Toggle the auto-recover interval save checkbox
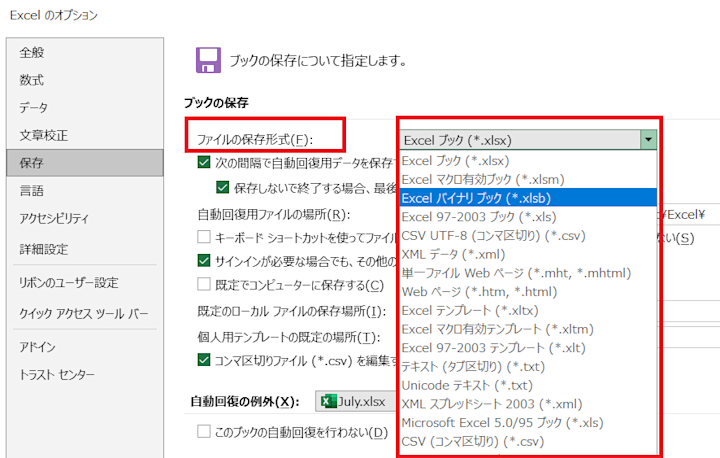Image resolution: width=720 pixels, height=458 pixels. pos(204,162)
